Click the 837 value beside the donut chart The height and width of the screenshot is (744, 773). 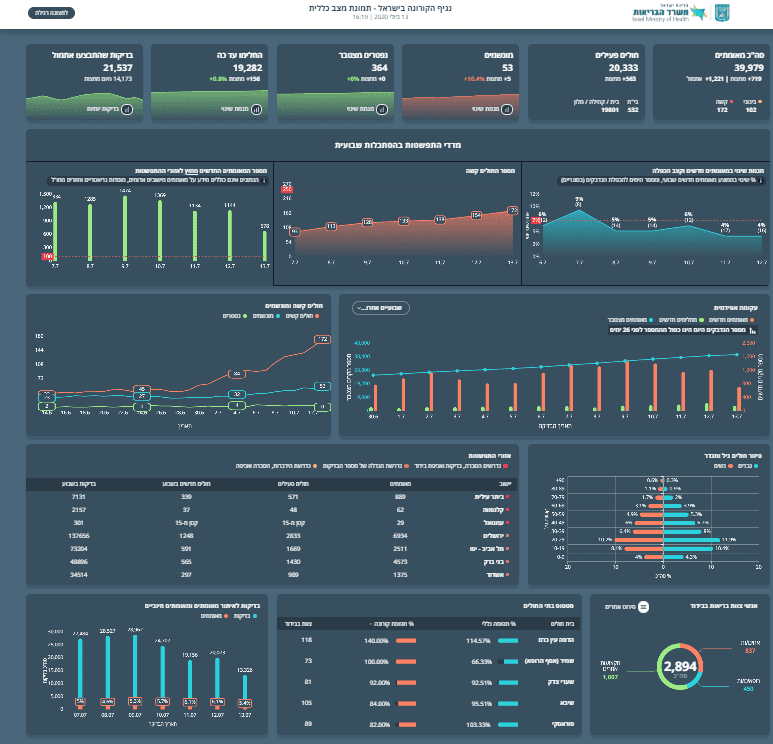tap(750, 651)
